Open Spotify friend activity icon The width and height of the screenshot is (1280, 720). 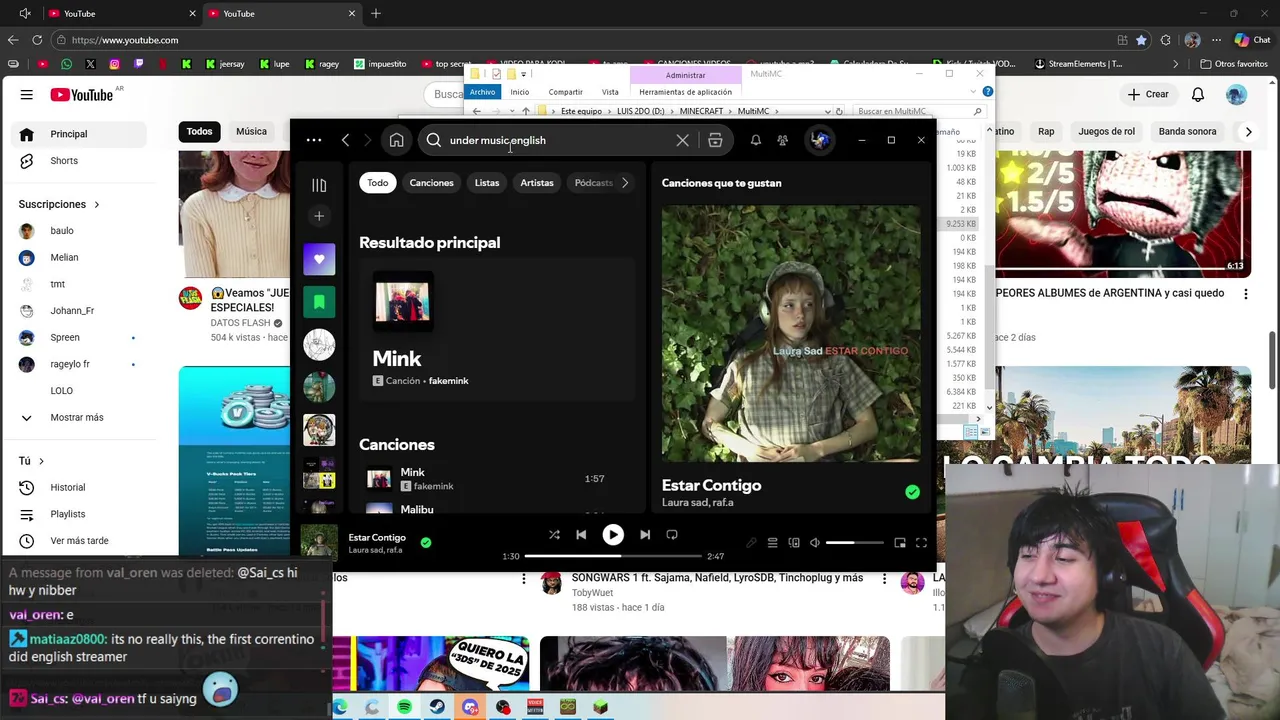783,140
